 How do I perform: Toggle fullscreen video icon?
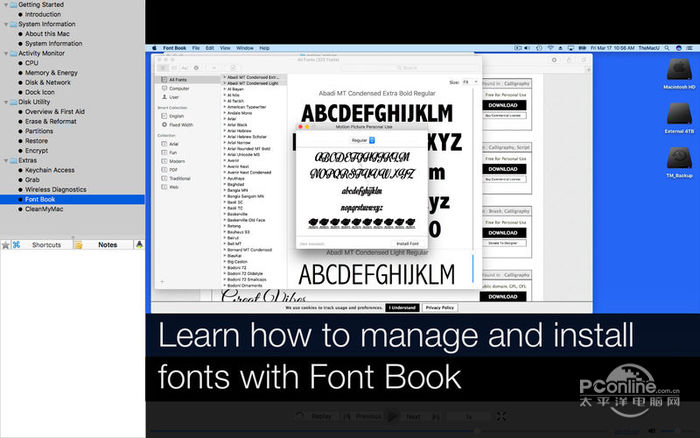click(x=501, y=417)
